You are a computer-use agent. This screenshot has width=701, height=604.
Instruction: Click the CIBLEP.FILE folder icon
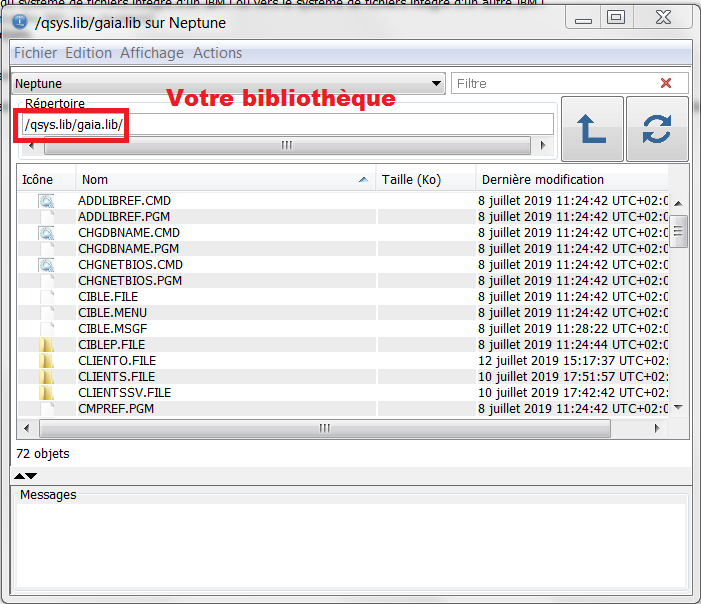(x=47, y=345)
